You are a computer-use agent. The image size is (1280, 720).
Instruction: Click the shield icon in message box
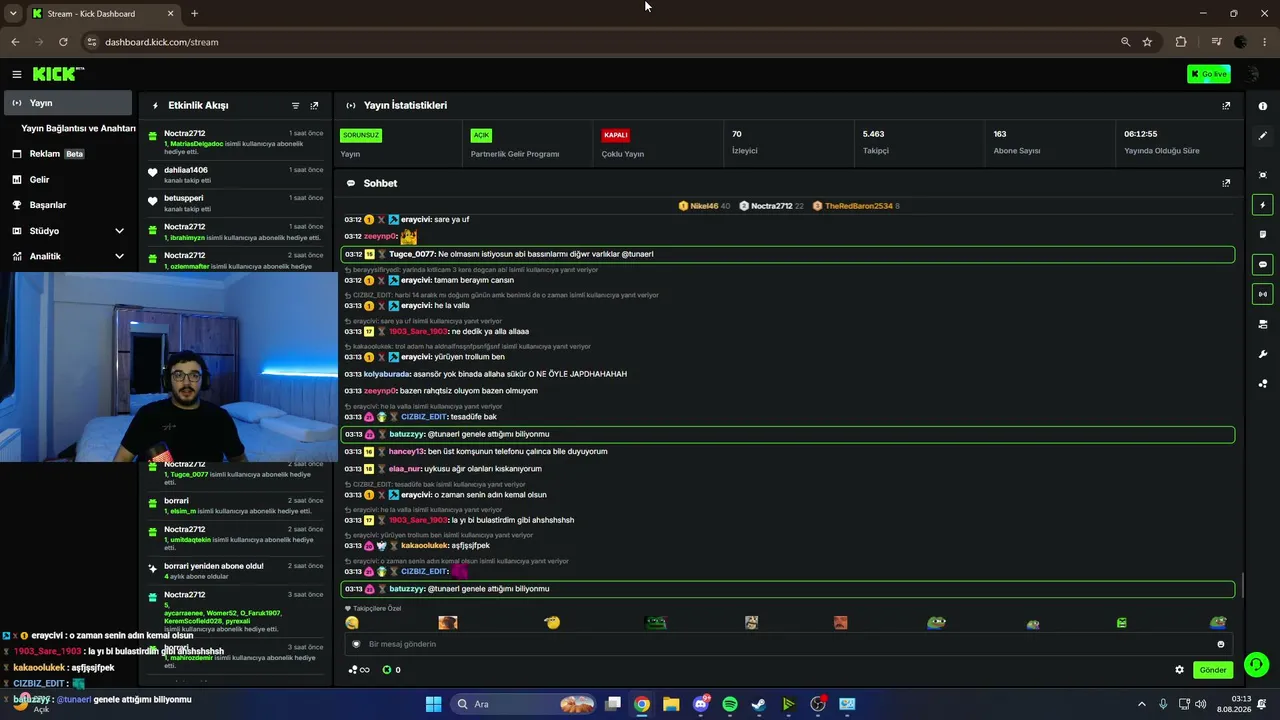pos(356,644)
